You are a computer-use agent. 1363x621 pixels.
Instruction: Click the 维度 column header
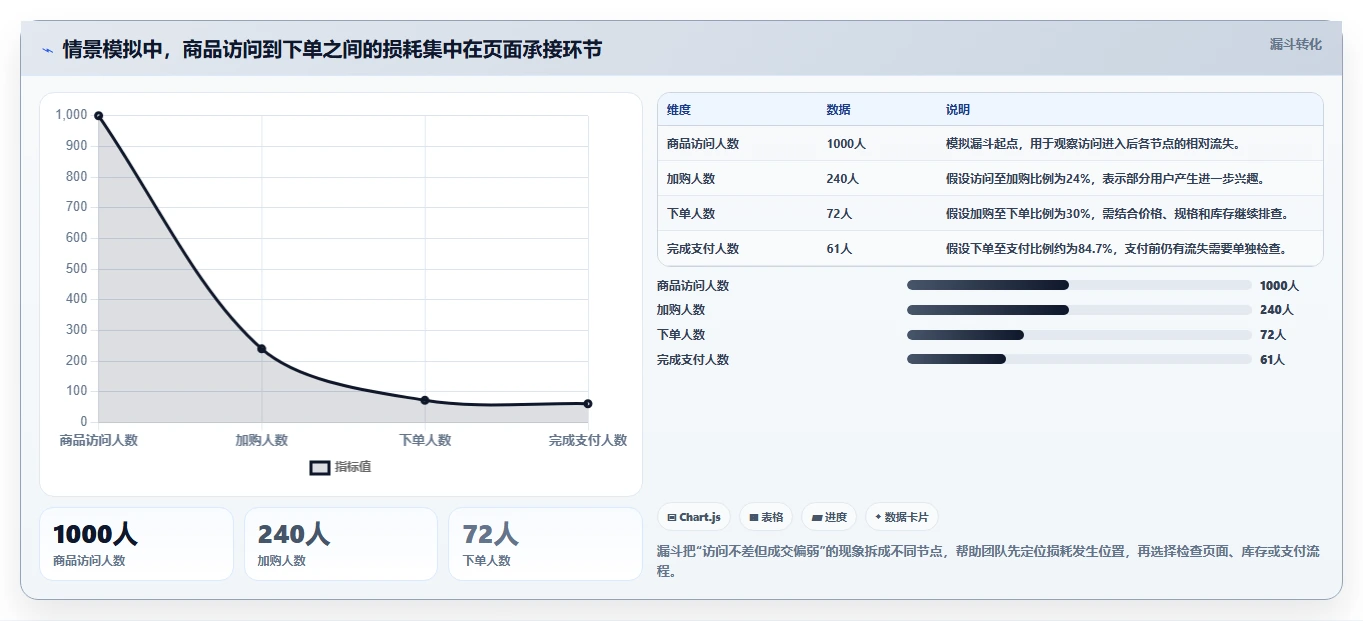point(679,110)
